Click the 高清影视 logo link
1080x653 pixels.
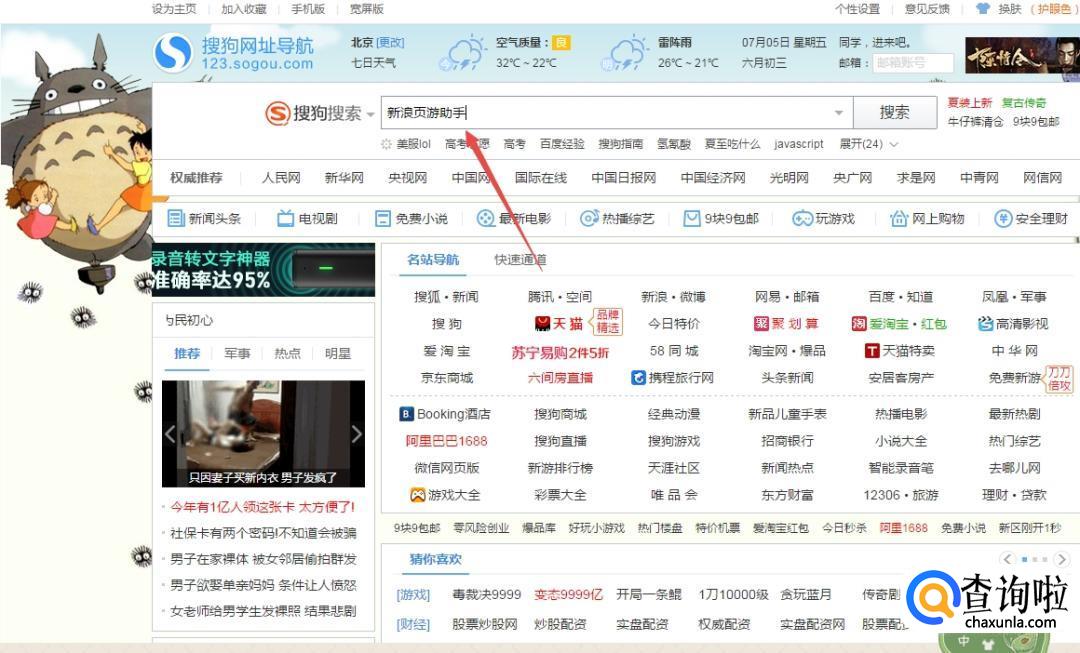(1012, 324)
